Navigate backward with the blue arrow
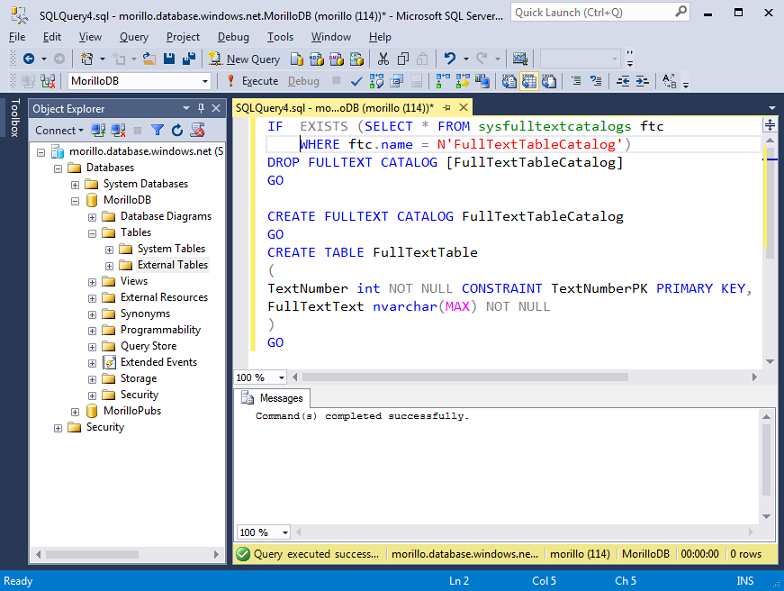The height and width of the screenshot is (591, 784). point(28,59)
